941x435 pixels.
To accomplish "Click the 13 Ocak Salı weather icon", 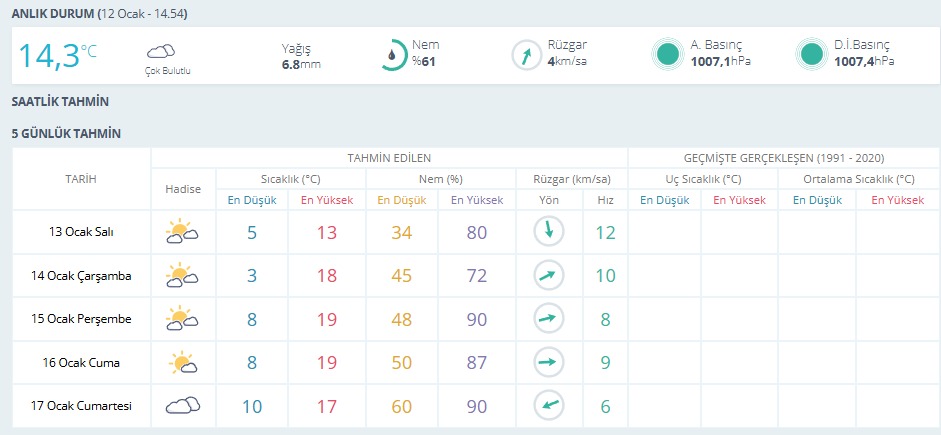I will point(182,232).
